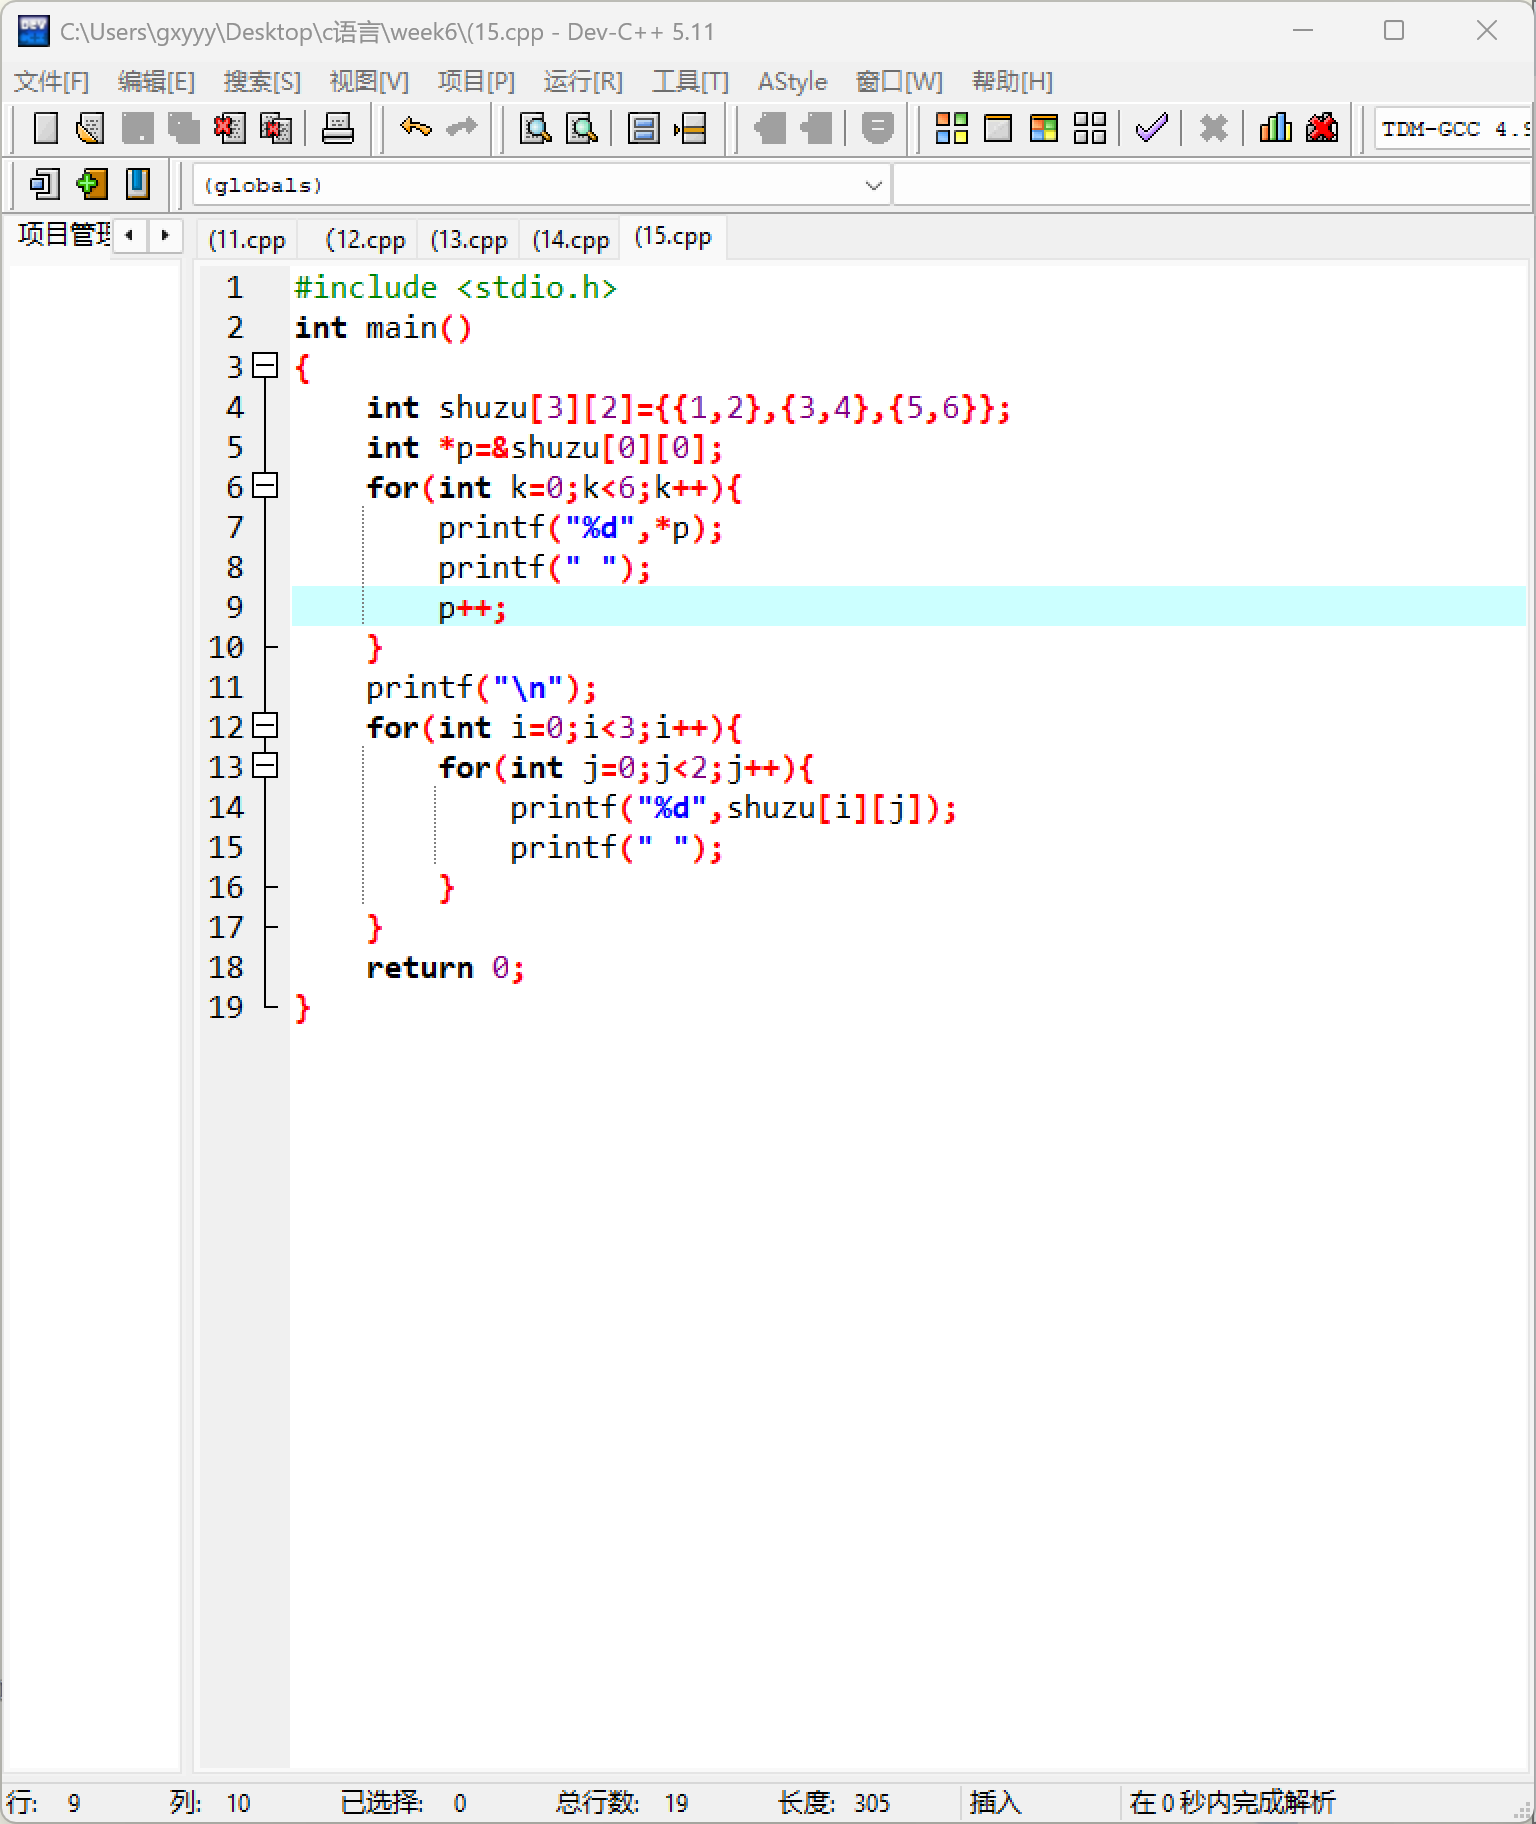The width and height of the screenshot is (1536, 1824).
Task: Click the right arrow of sidebar tabs
Action: point(165,236)
